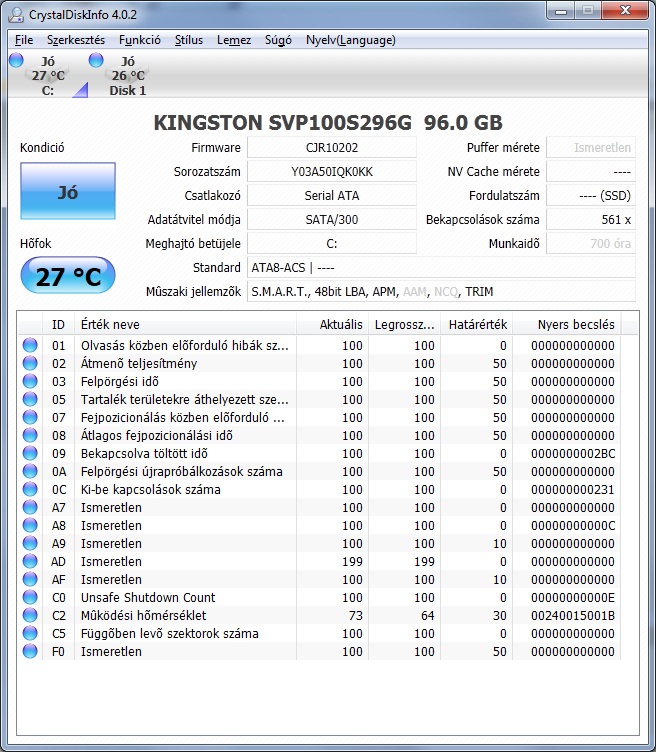
Task: Sort by the Aktuális column header
Action: pyautogui.click(x=332, y=324)
